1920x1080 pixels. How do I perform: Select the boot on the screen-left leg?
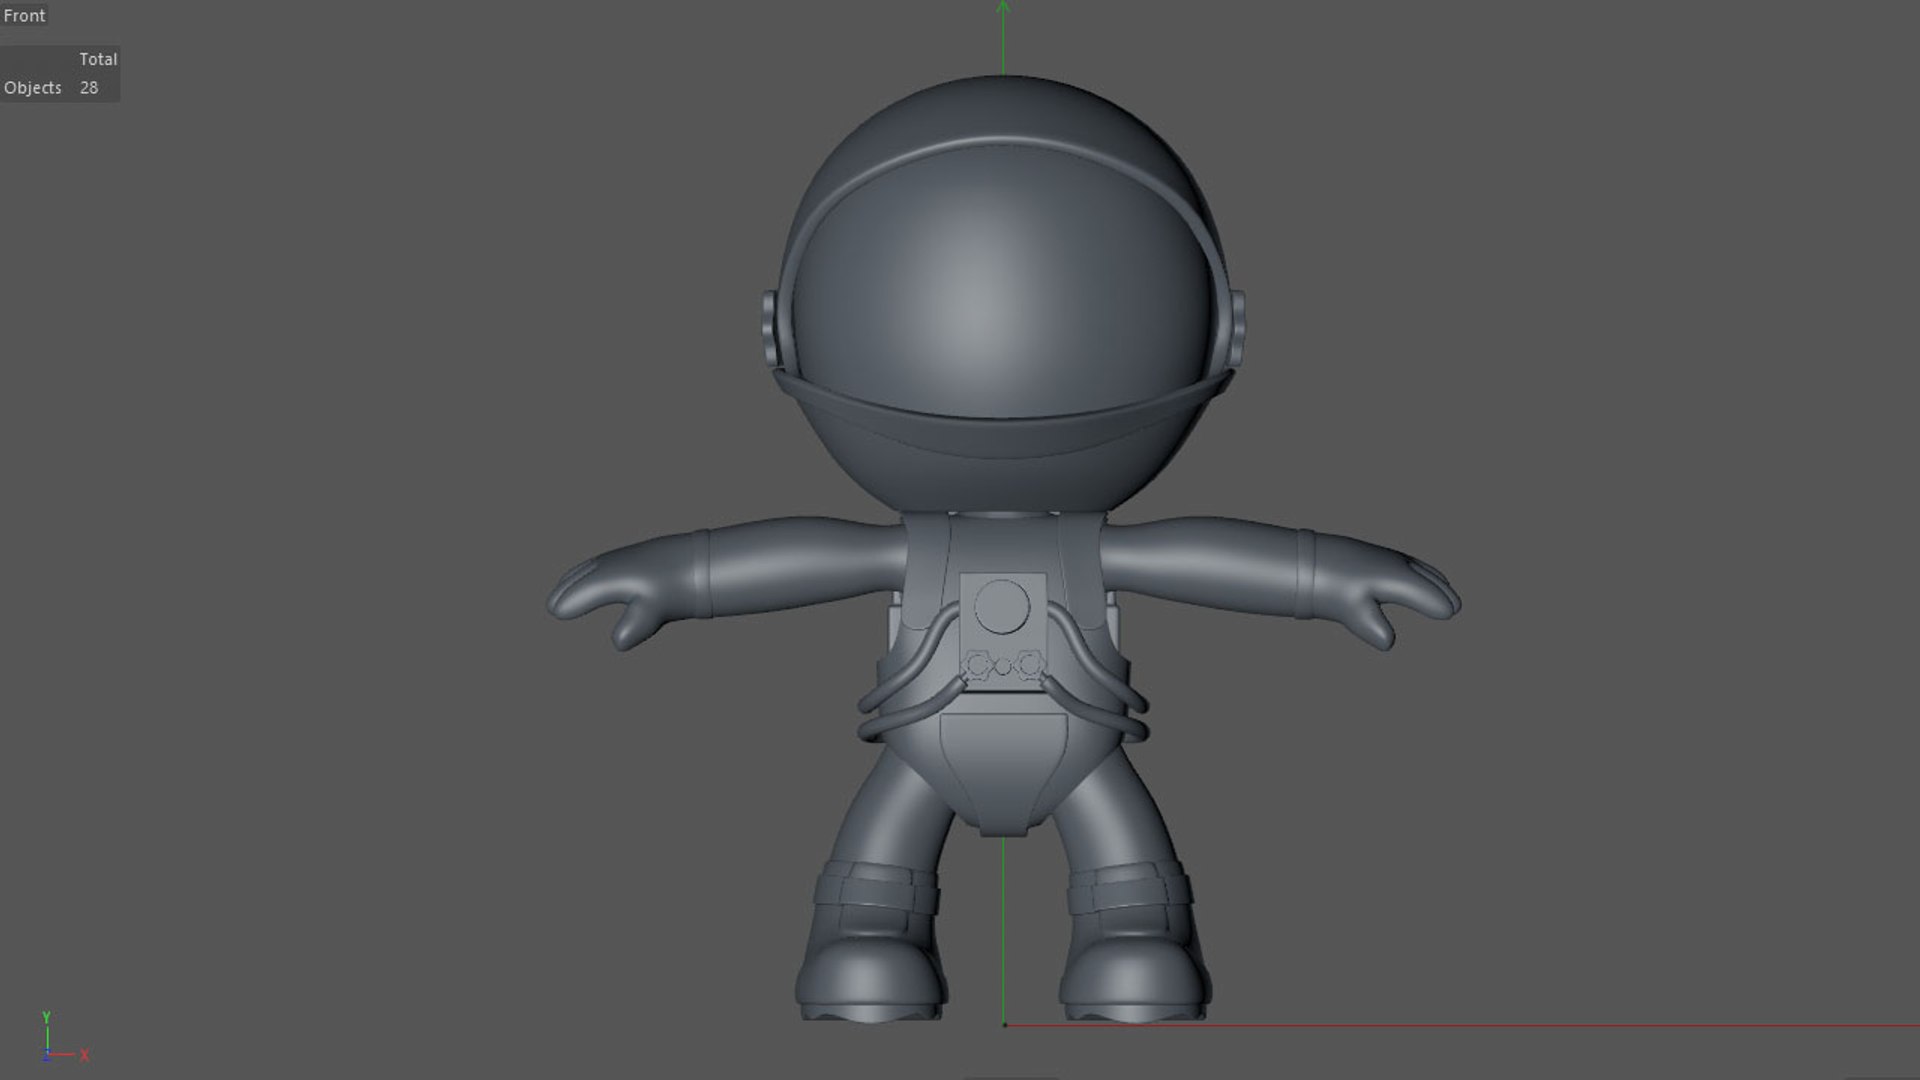tap(870, 960)
